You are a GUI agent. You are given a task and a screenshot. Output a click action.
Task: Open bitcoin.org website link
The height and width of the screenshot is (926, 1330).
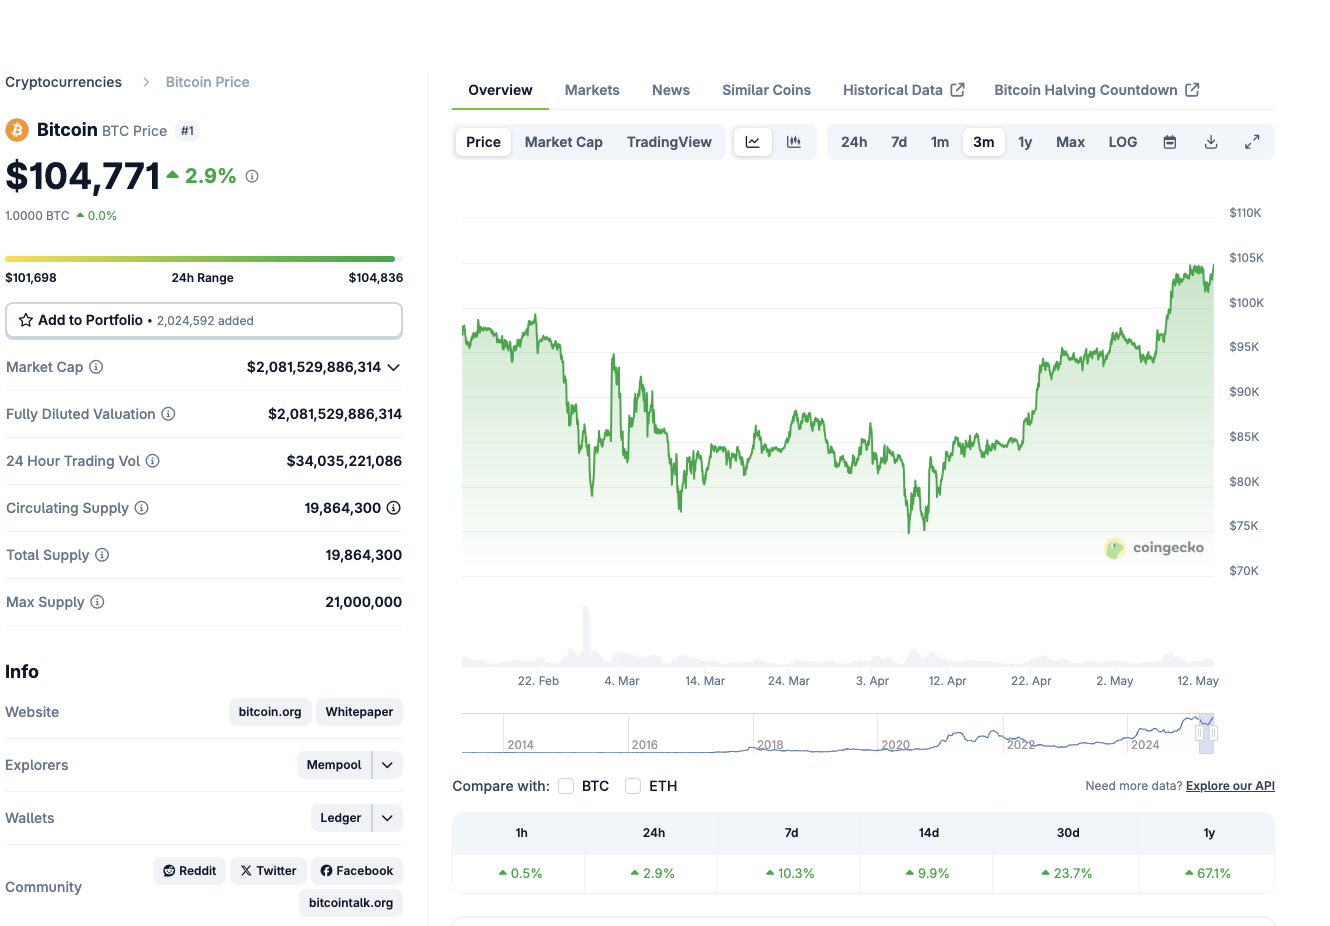(270, 712)
